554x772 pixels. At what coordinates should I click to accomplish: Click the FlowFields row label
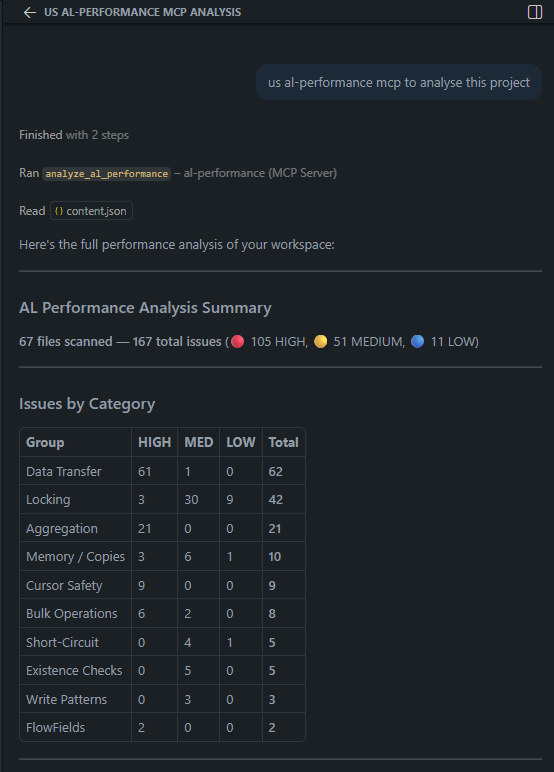click(56, 727)
